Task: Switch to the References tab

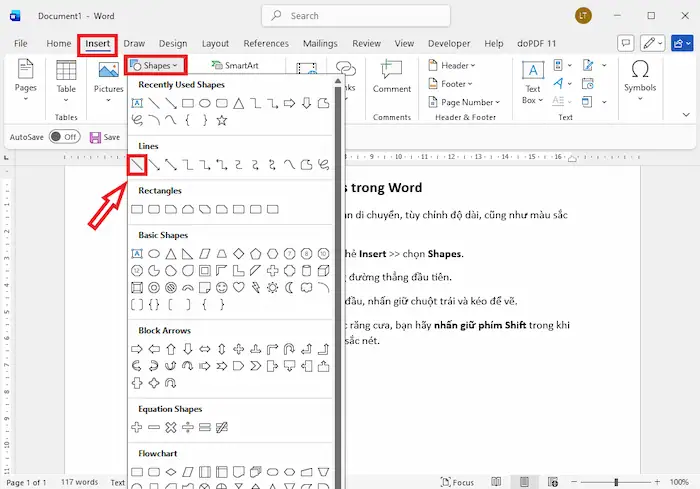Action: point(266,44)
